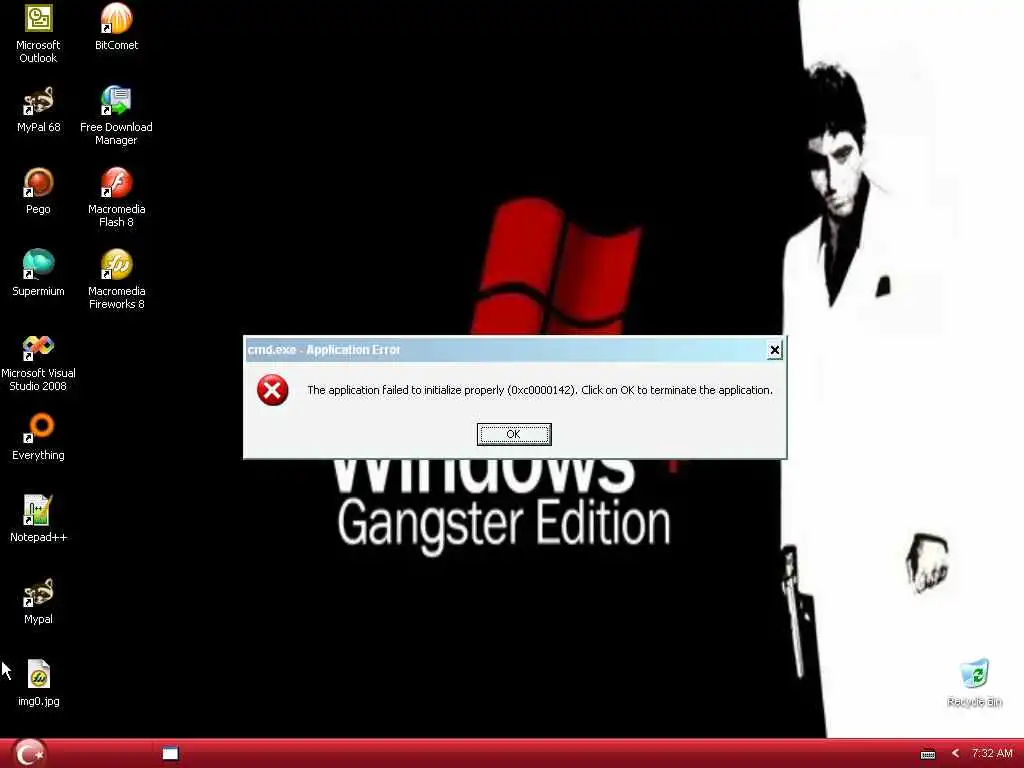Viewport: 1024px width, 768px height.
Task: Expand hidden tray icons arrow
Action: tap(955, 754)
